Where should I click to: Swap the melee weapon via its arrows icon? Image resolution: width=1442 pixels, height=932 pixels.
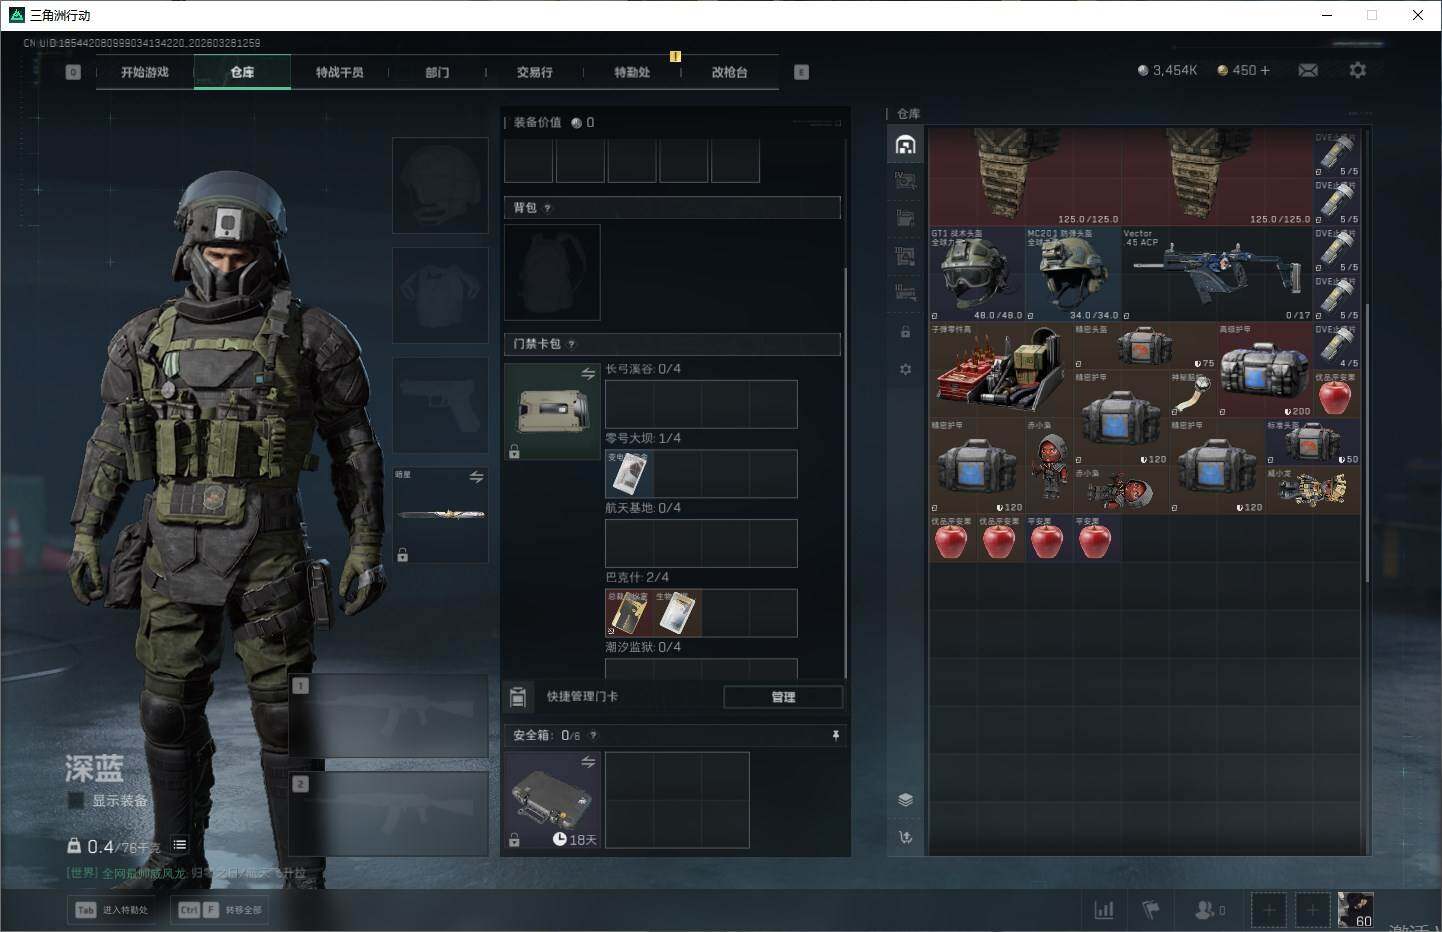[476, 477]
